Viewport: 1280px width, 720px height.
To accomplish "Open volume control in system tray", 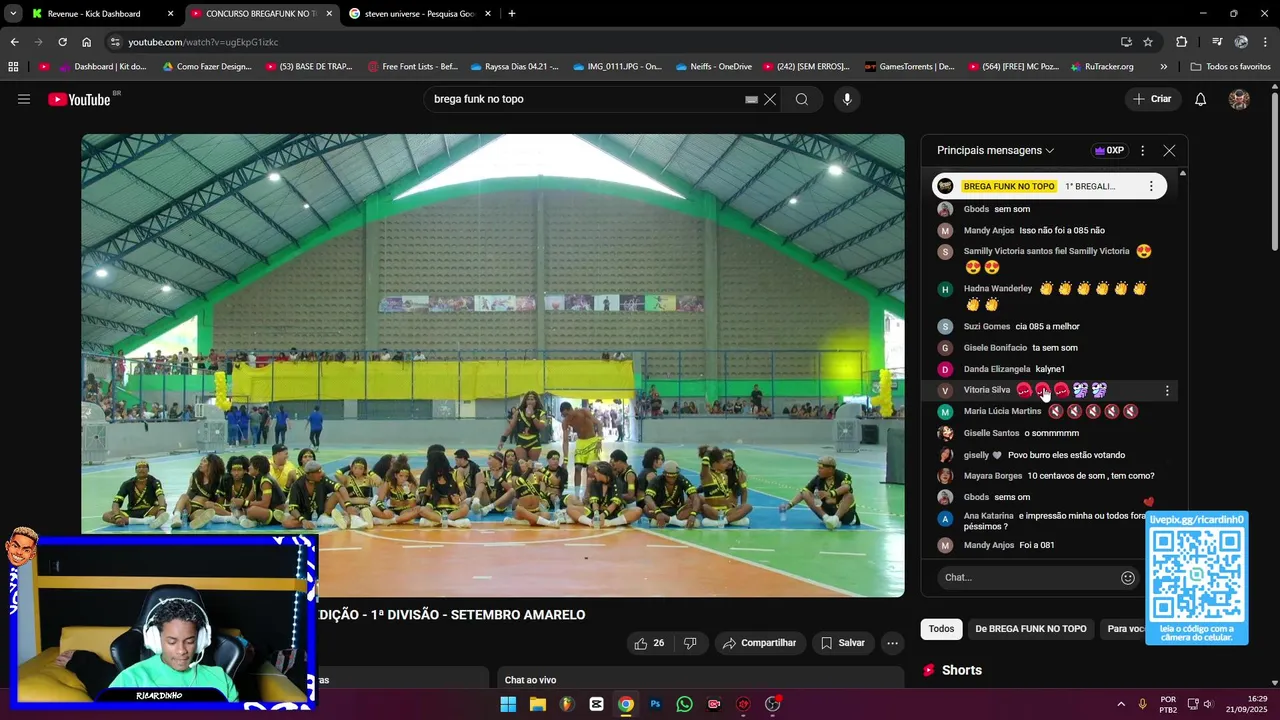I will [1207, 704].
